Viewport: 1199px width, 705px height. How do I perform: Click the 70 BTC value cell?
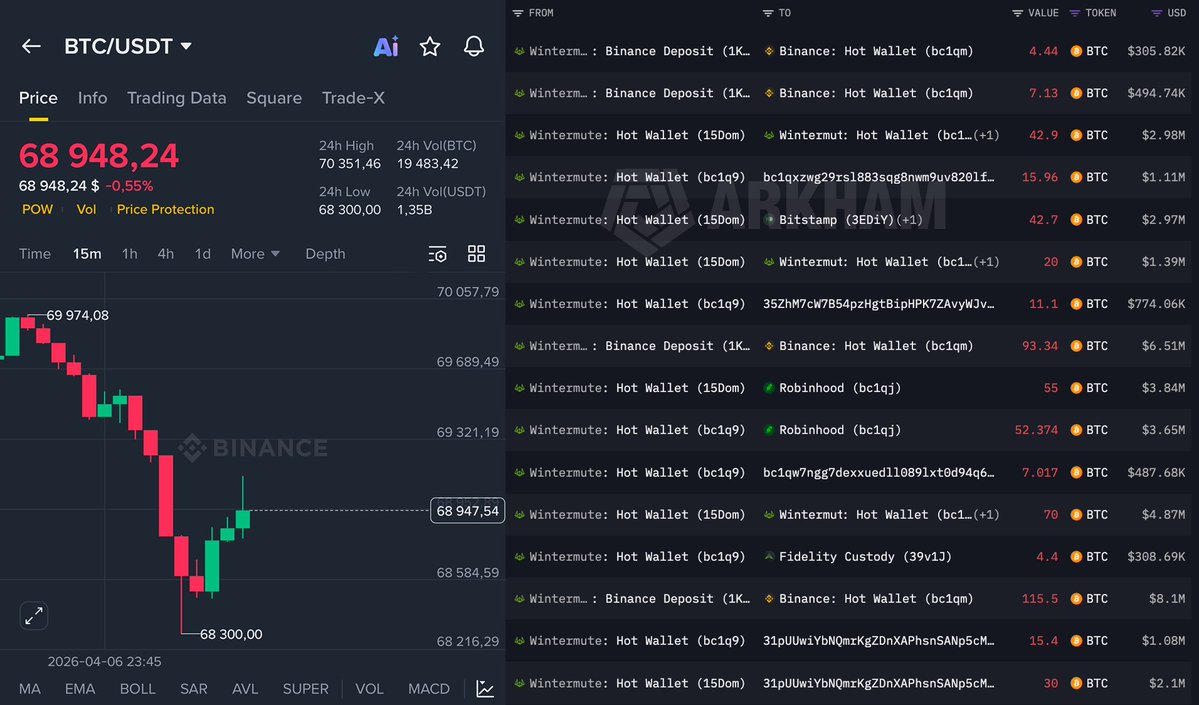[x=1051, y=515]
